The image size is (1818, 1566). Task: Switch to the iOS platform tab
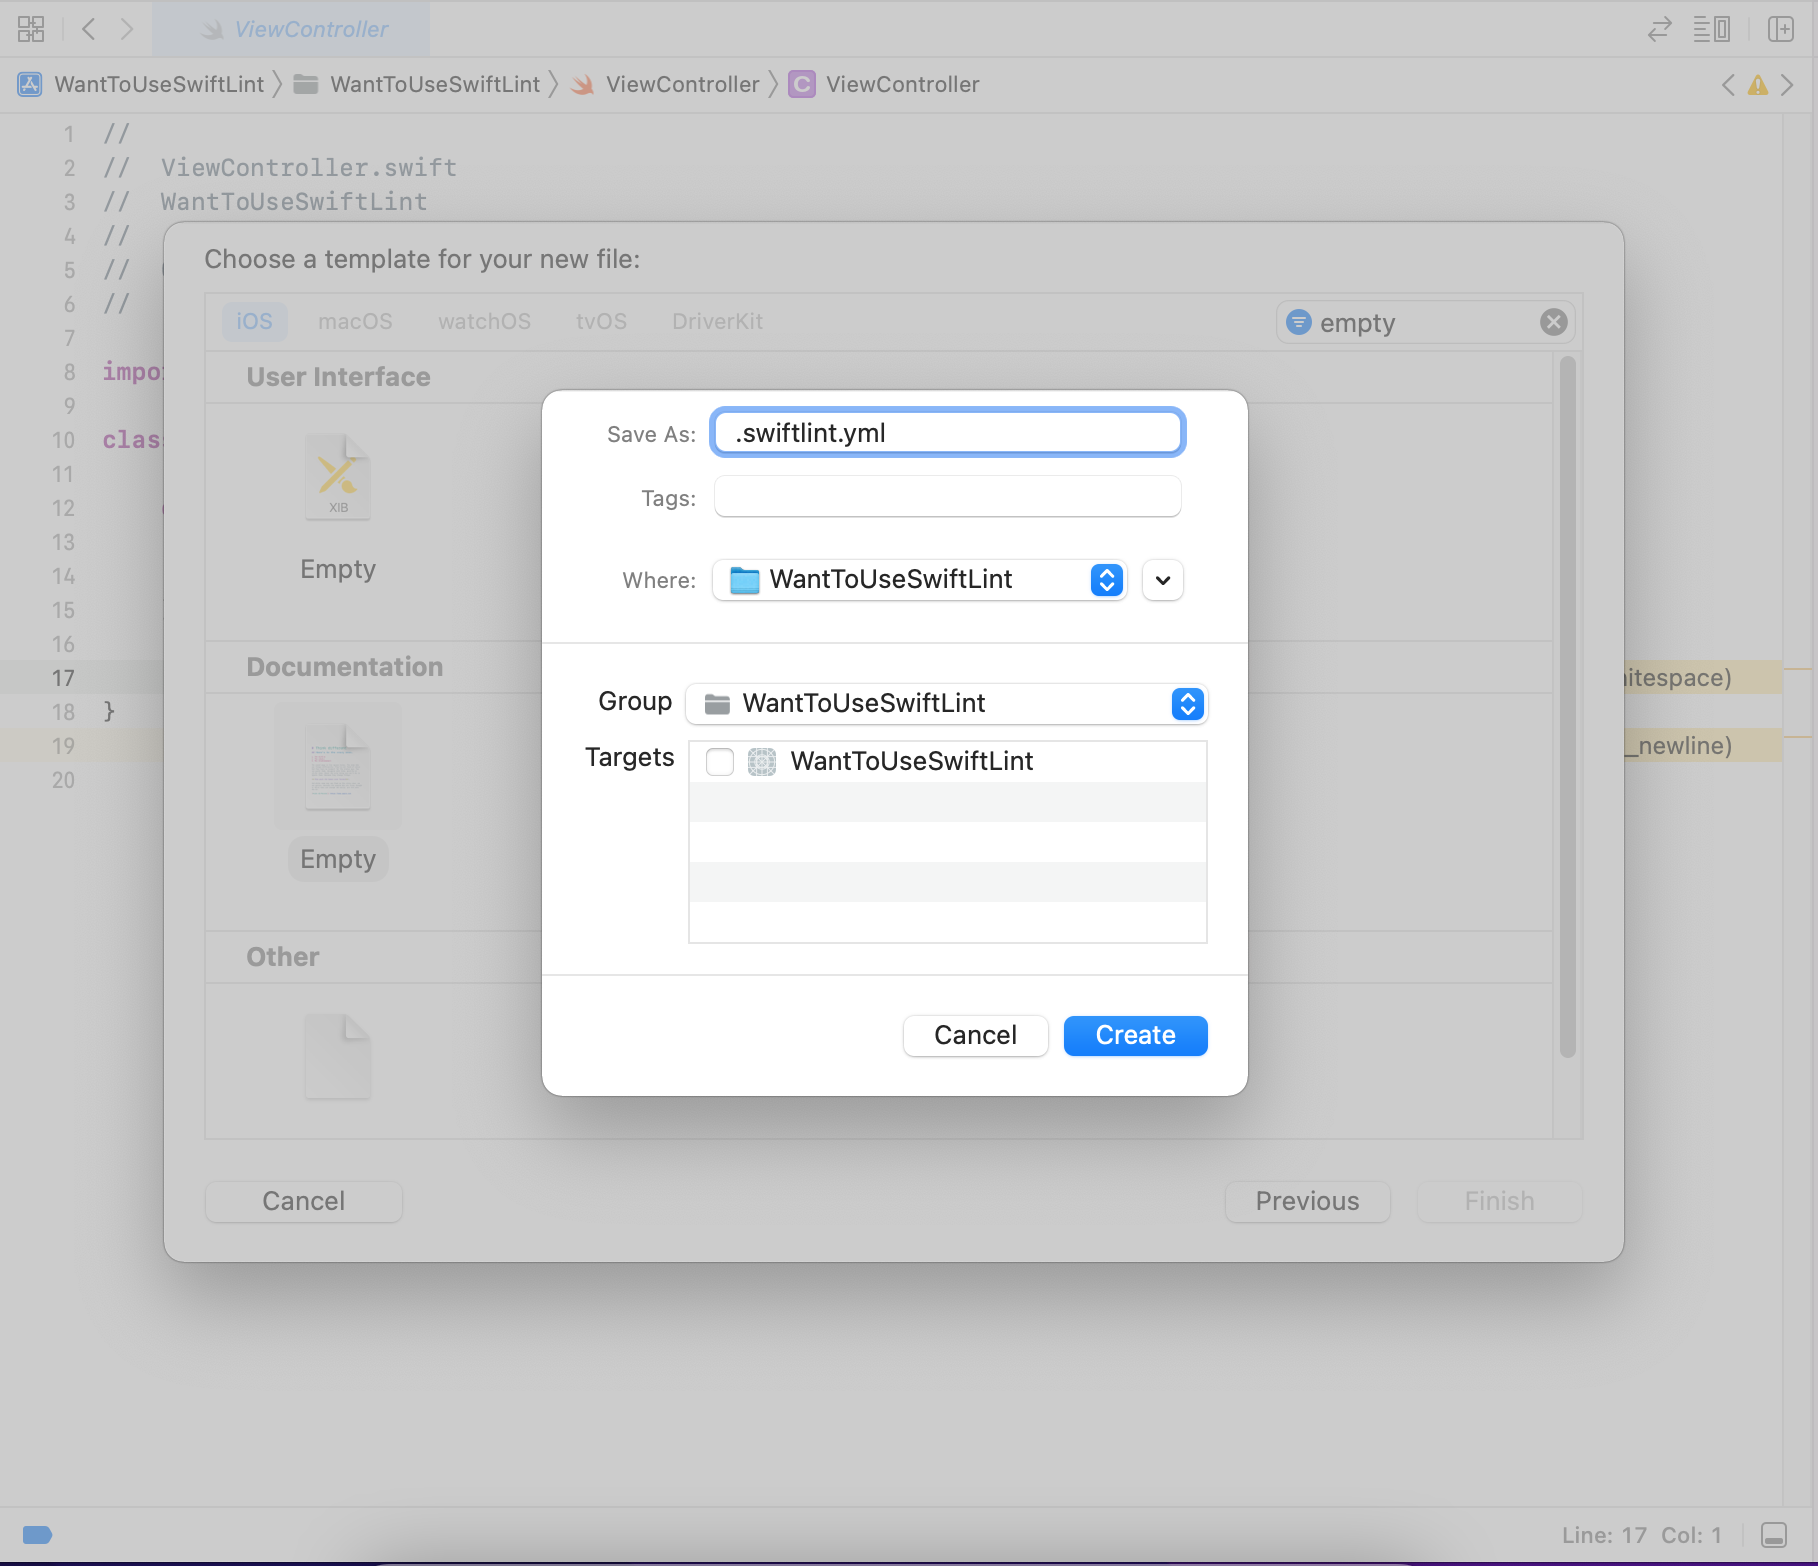pos(254,322)
